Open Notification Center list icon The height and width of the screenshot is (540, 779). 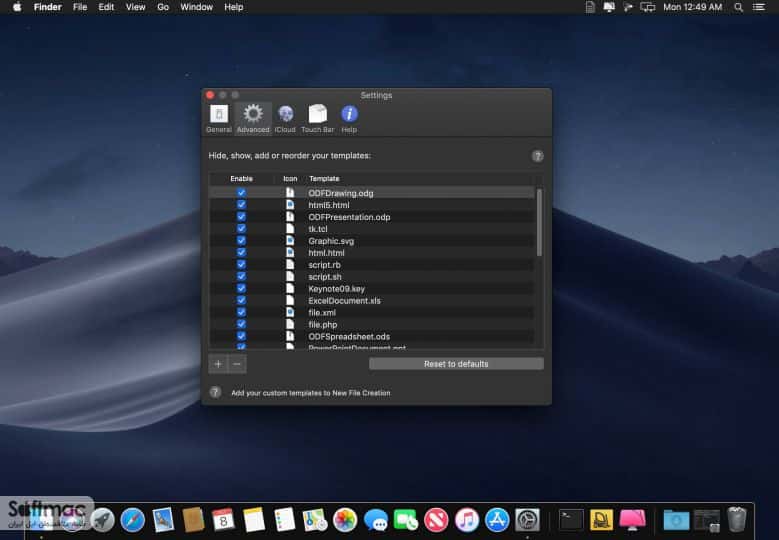[x=758, y=7]
